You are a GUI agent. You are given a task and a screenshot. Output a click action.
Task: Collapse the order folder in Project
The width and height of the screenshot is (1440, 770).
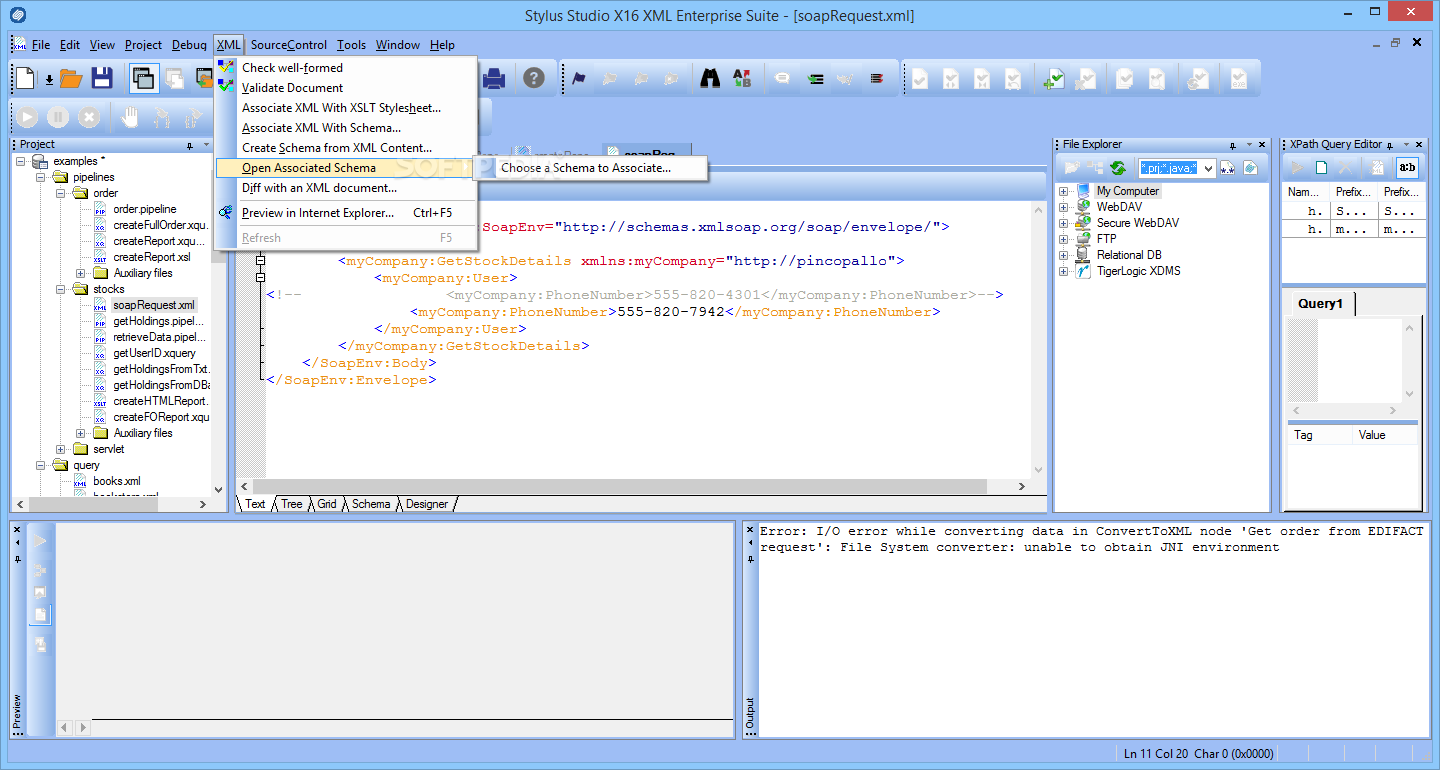click(x=61, y=193)
